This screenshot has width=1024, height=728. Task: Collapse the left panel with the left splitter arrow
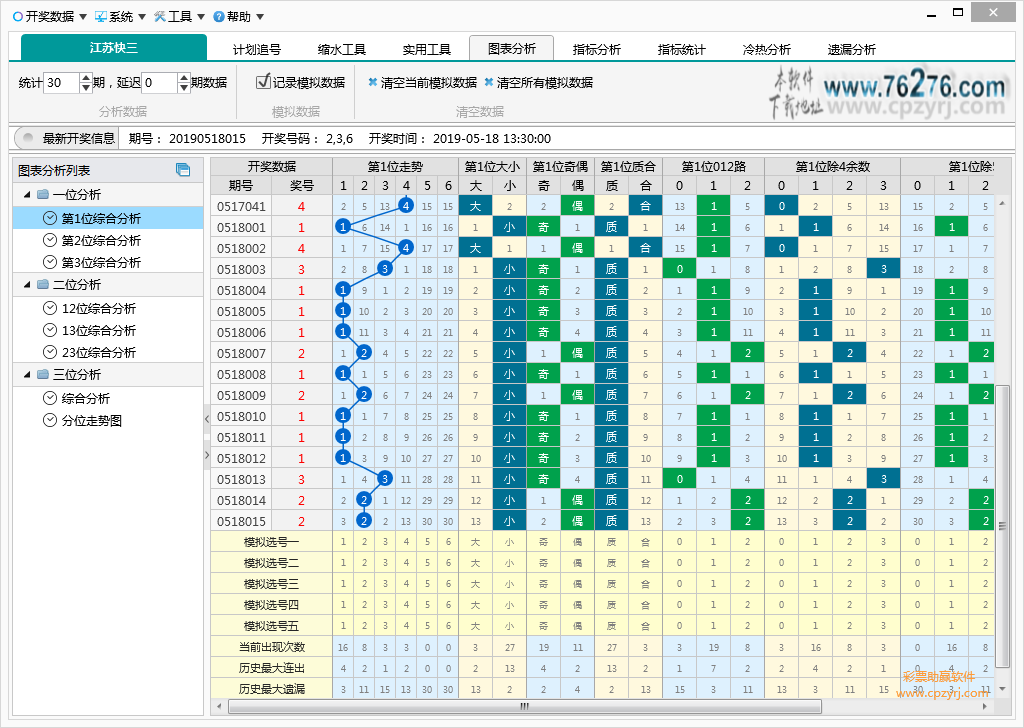[x=207, y=419]
